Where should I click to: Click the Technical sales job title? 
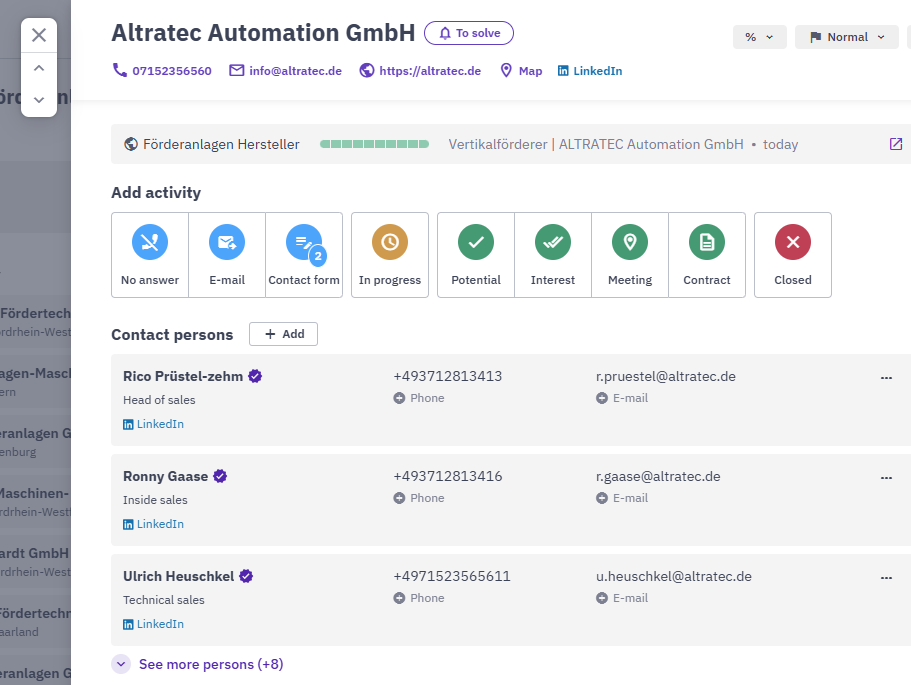coord(164,600)
